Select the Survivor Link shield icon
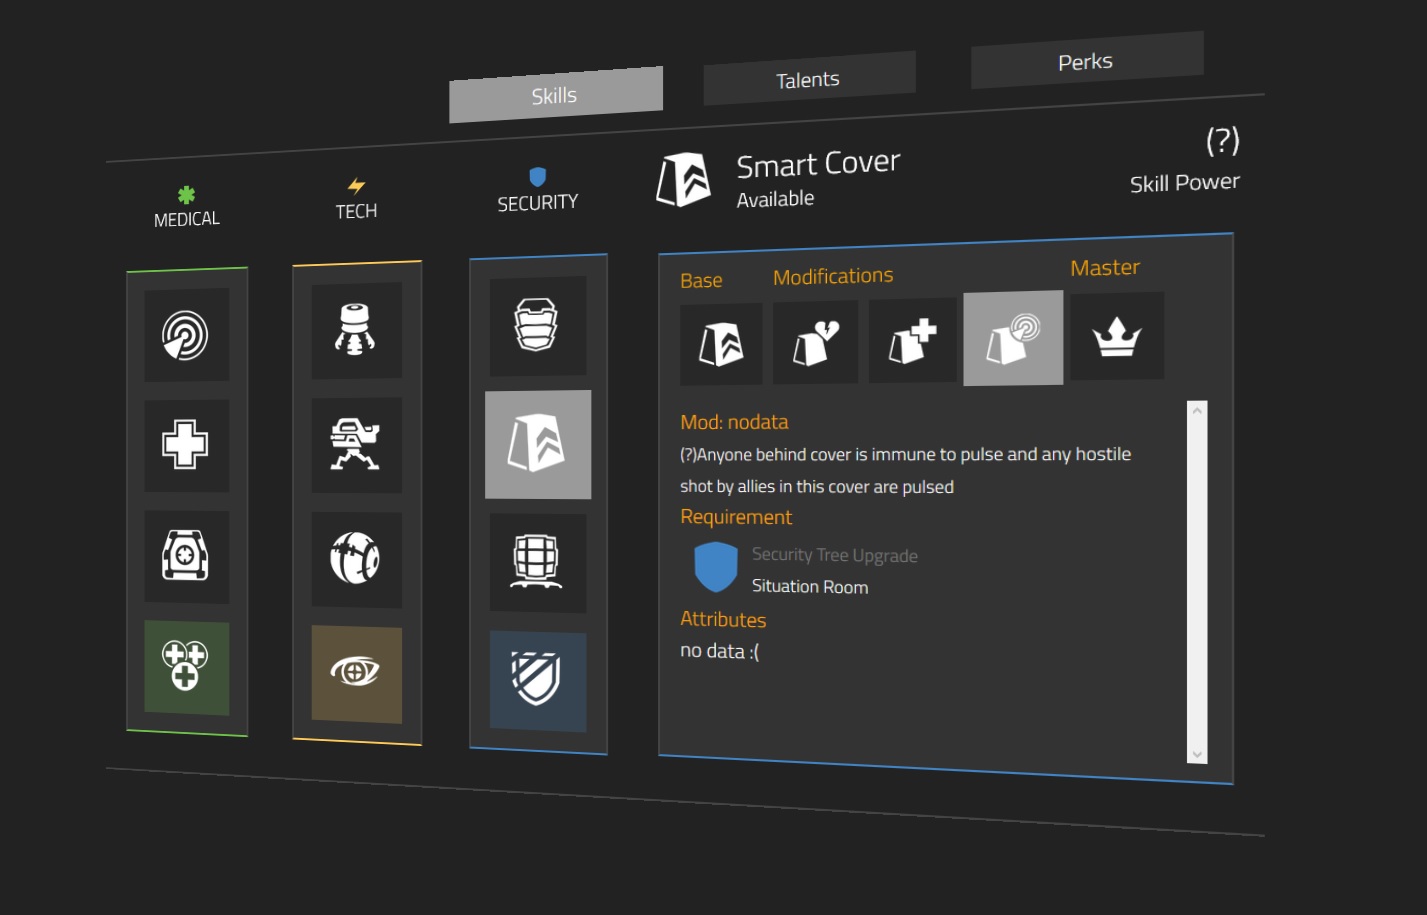 tap(537, 680)
